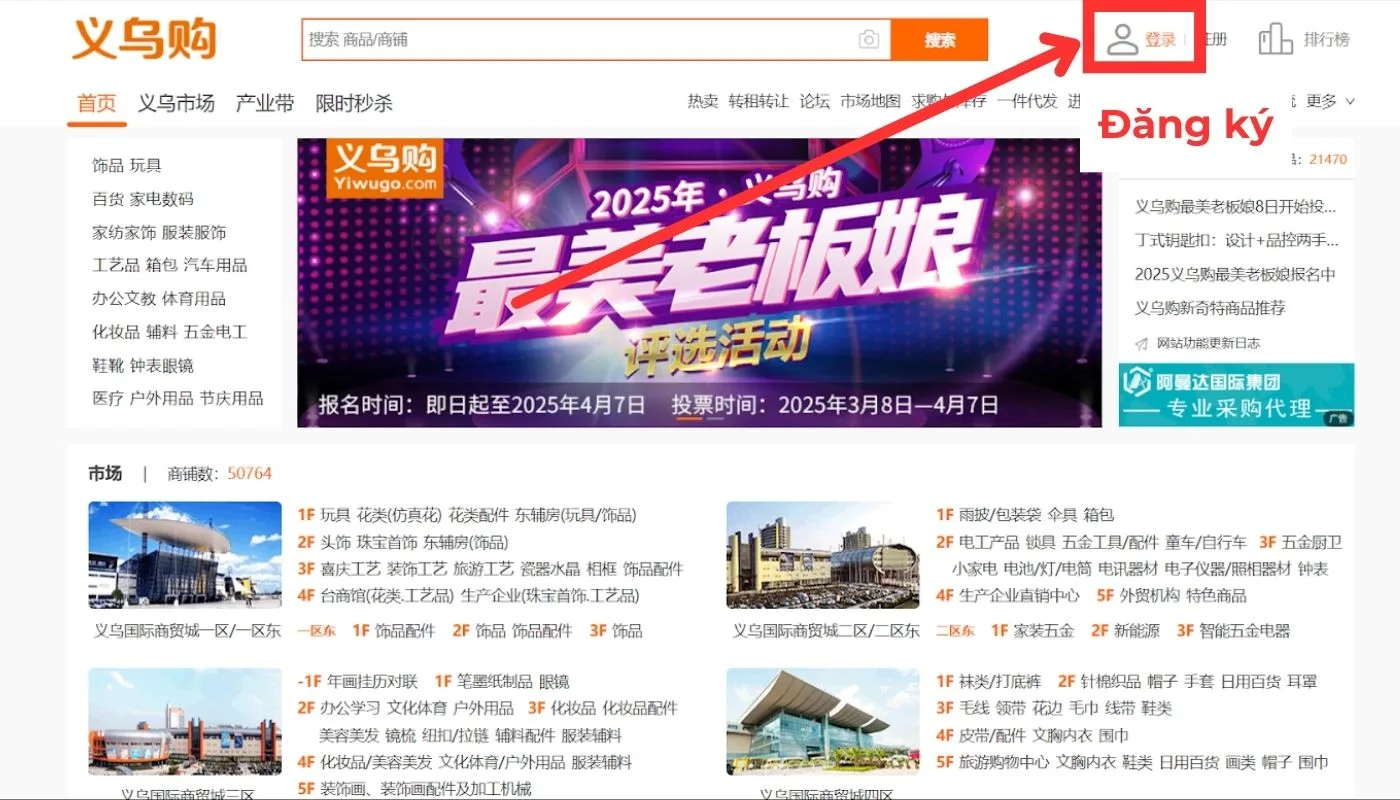Click the 旅游购物中心 link on 5F

[x=1004, y=762]
